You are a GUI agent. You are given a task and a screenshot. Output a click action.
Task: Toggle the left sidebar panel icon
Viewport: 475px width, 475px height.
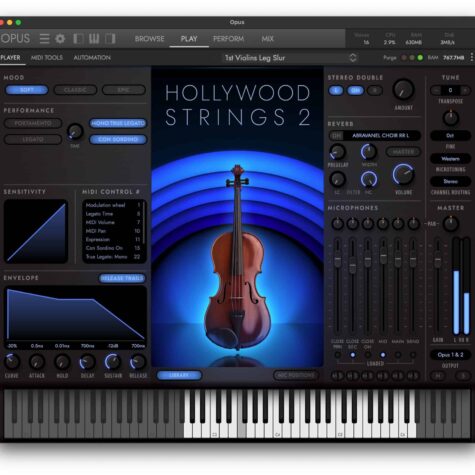click(78, 39)
